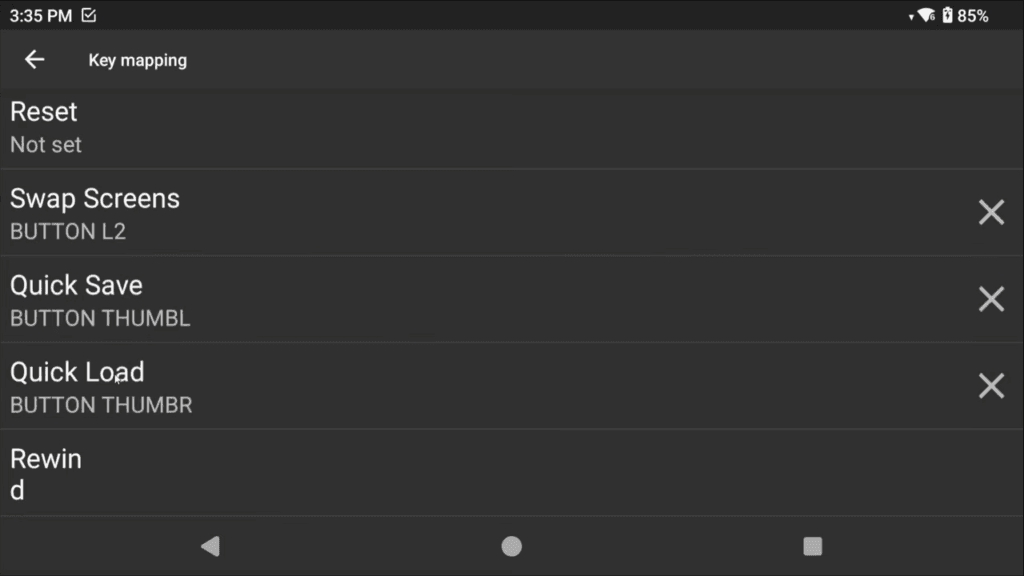
Task: Open recent apps with the square button
Action: 812,546
